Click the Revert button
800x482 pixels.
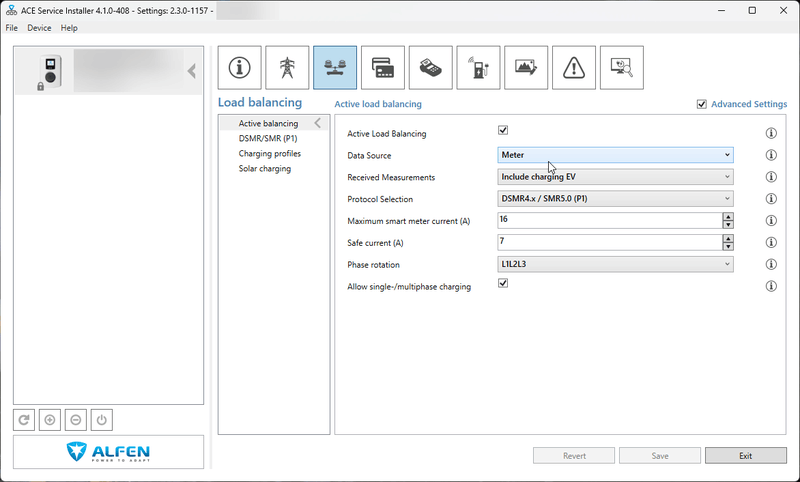click(x=574, y=455)
